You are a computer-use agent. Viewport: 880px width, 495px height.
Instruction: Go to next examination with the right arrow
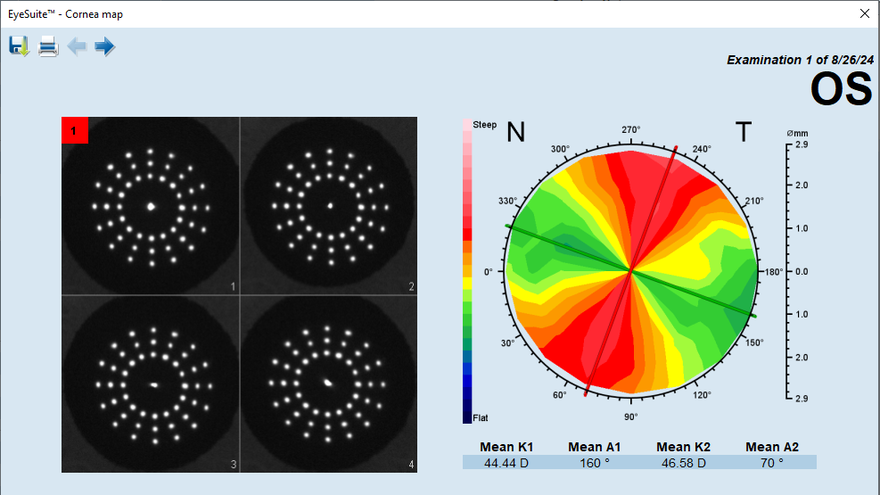point(105,46)
